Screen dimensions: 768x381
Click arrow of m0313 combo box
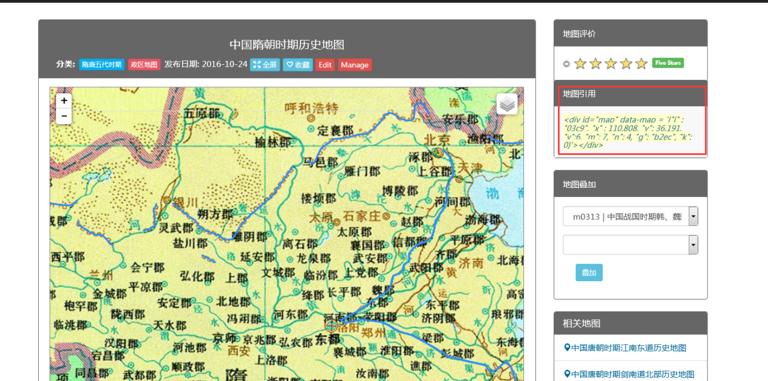coord(693,216)
